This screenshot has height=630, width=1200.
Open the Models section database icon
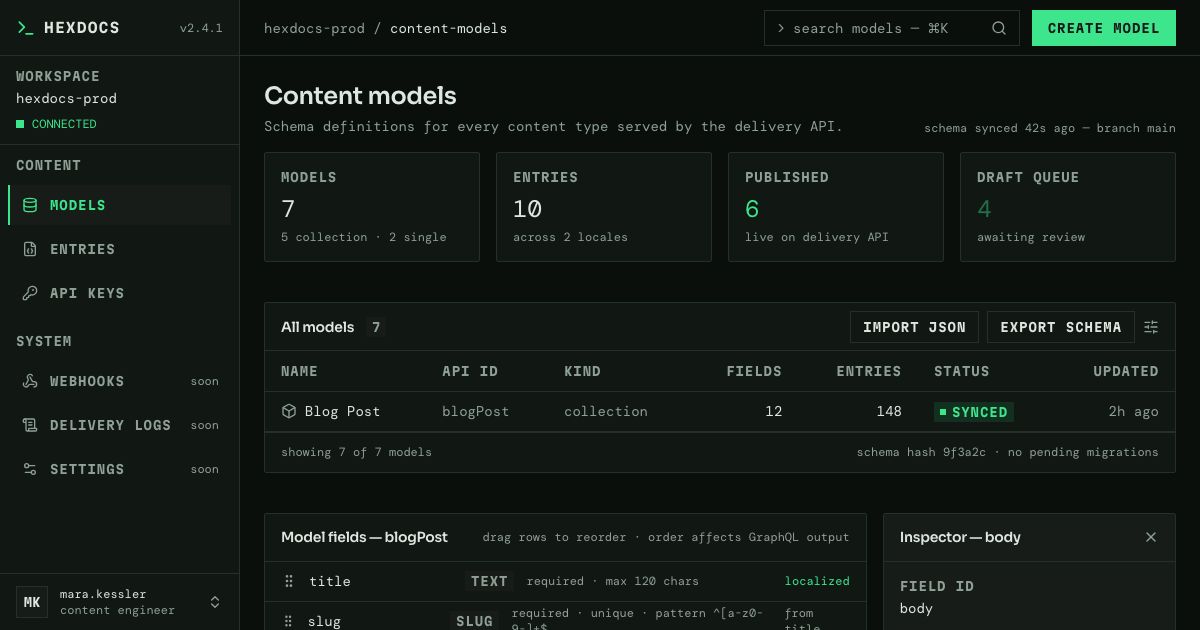click(x=30, y=205)
